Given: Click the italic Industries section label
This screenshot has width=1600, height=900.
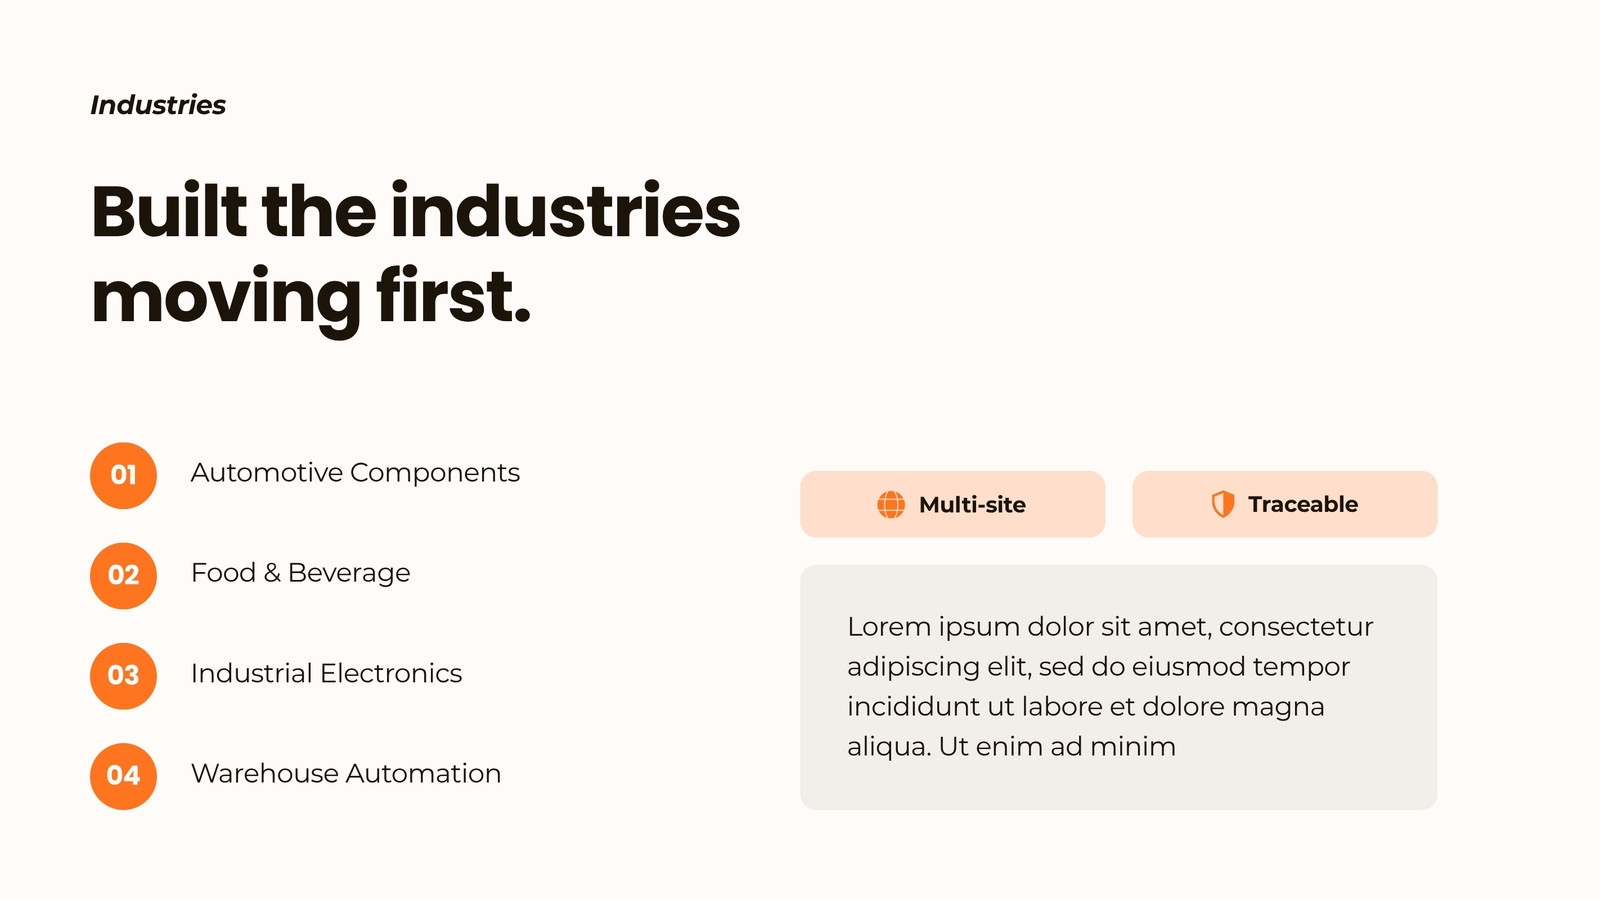Looking at the screenshot, I should [158, 105].
